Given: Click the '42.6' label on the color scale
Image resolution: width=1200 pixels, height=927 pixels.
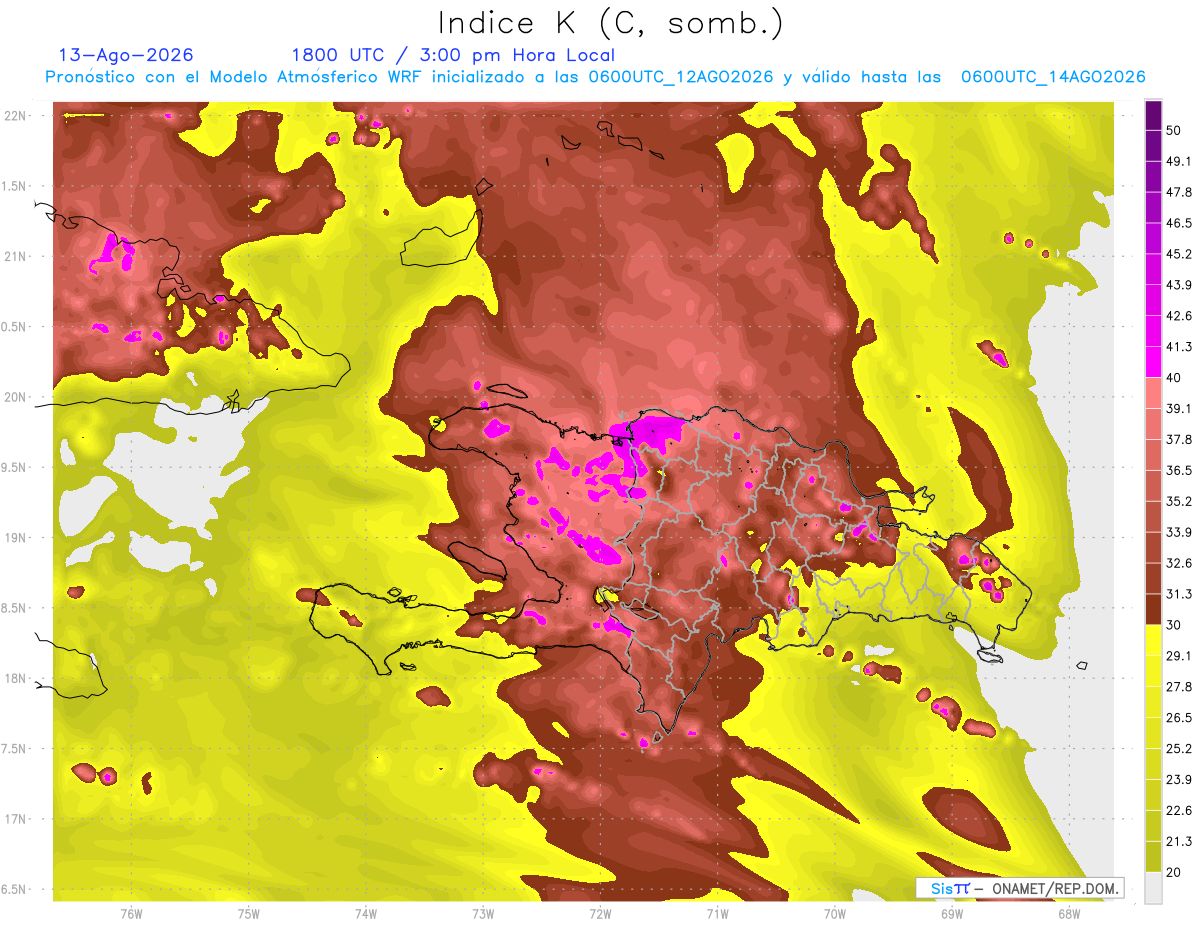Looking at the screenshot, I should point(1179,316).
